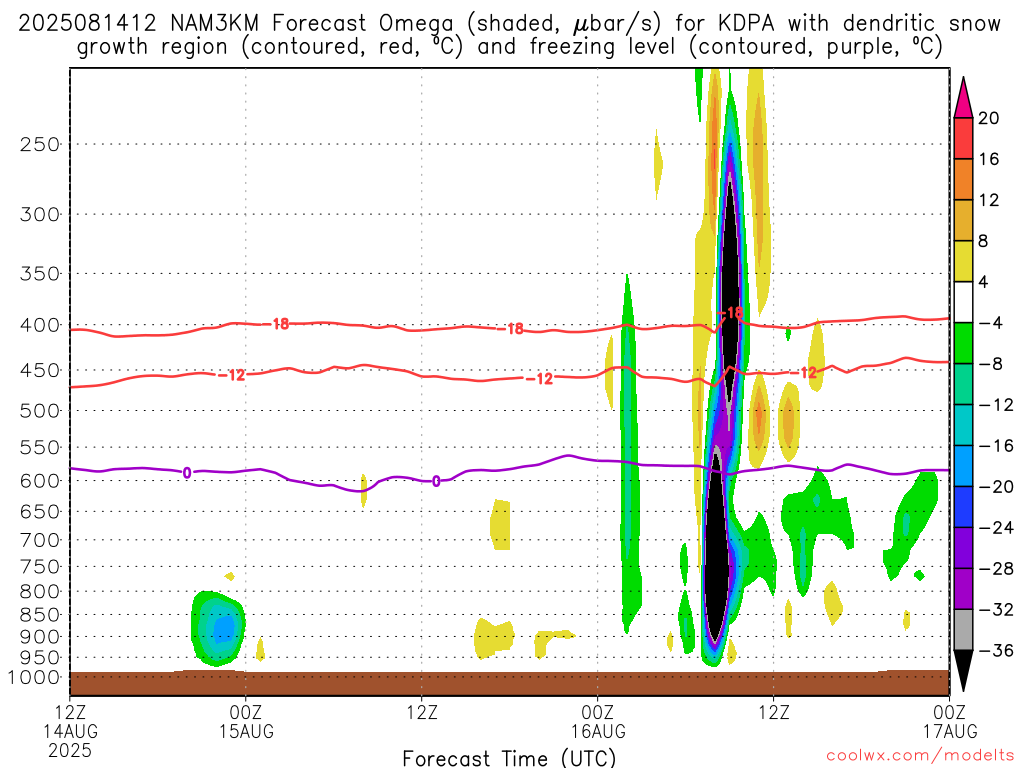Click the 'Forecast Time (UTC)' axis label
The width and height of the screenshot is (1024, 768).
click(x=509, y=758)
